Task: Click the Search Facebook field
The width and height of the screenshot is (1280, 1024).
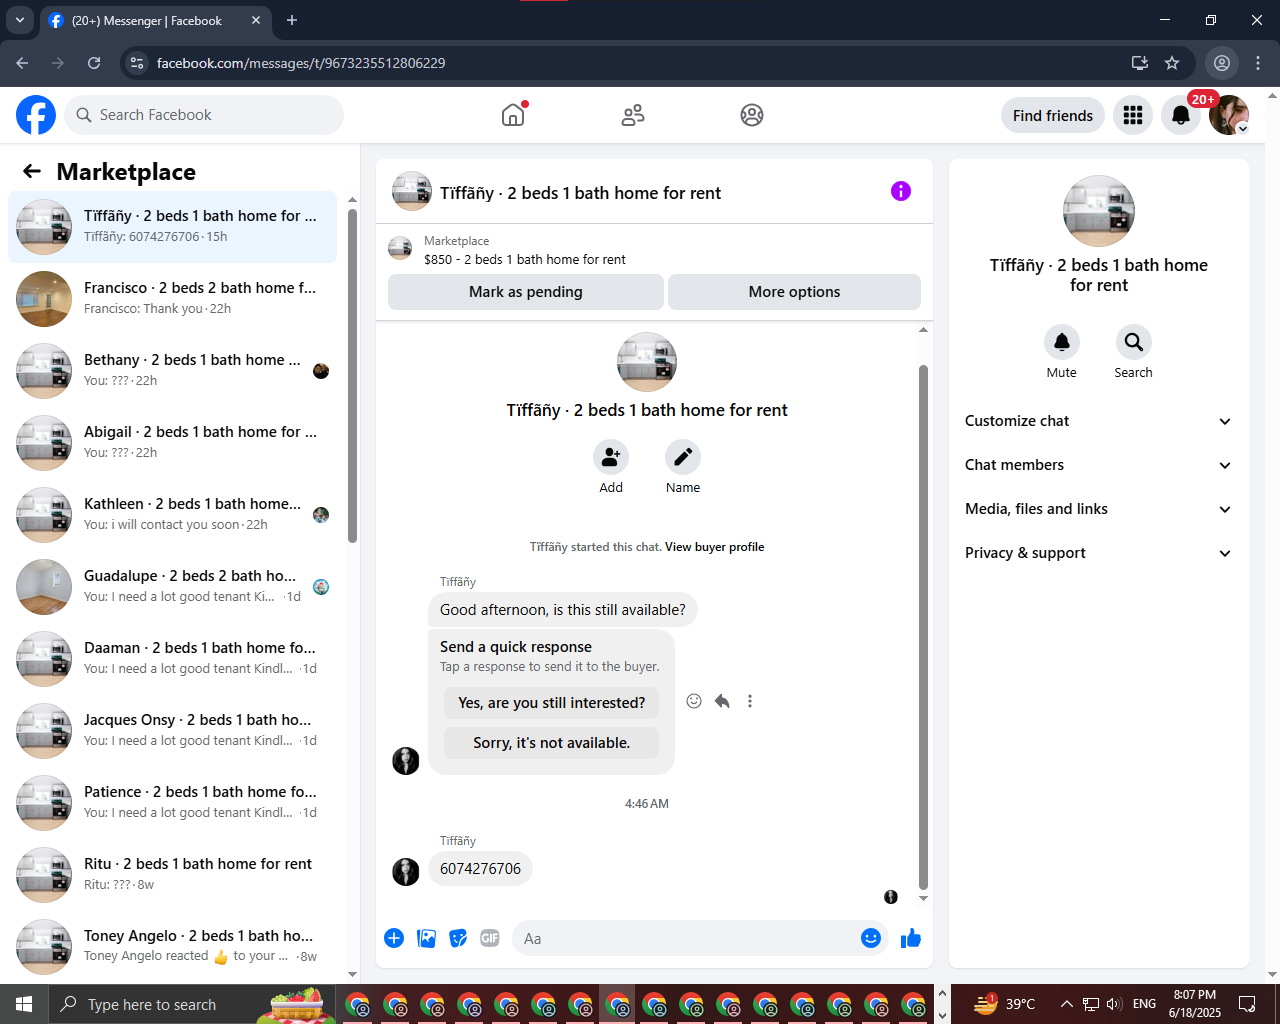Action: (x=204, y=115)
